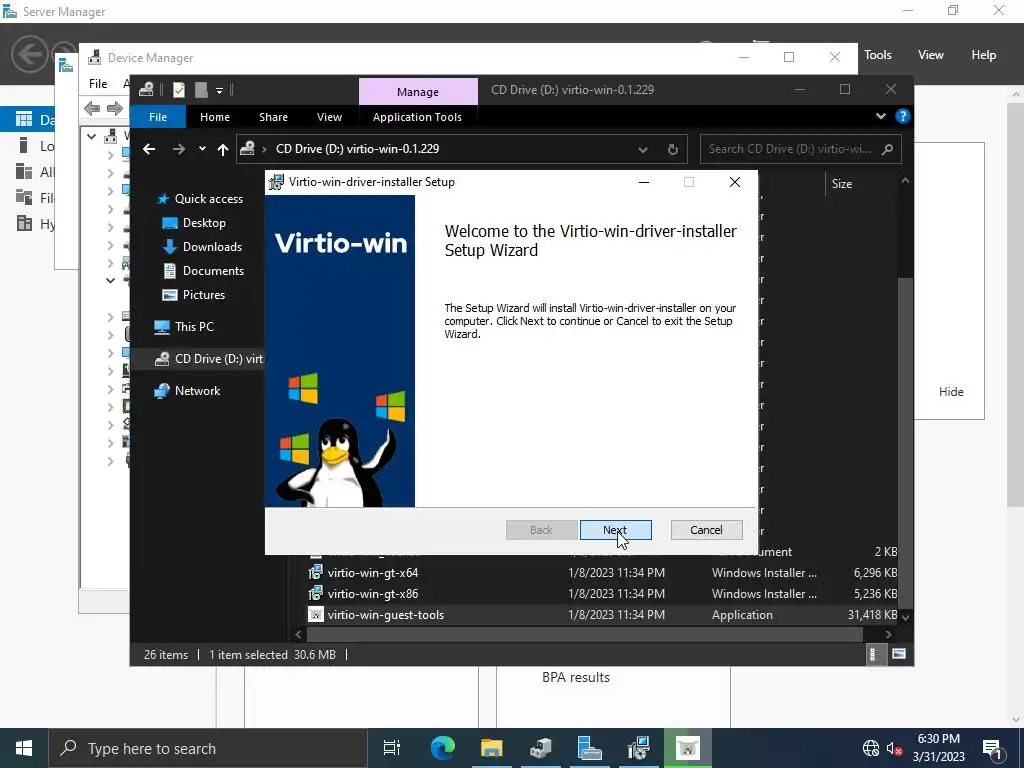The width and height of the screenshot is (1024, 768).
Task: Select Quick access in navigation pane
Action: point(208,199)
